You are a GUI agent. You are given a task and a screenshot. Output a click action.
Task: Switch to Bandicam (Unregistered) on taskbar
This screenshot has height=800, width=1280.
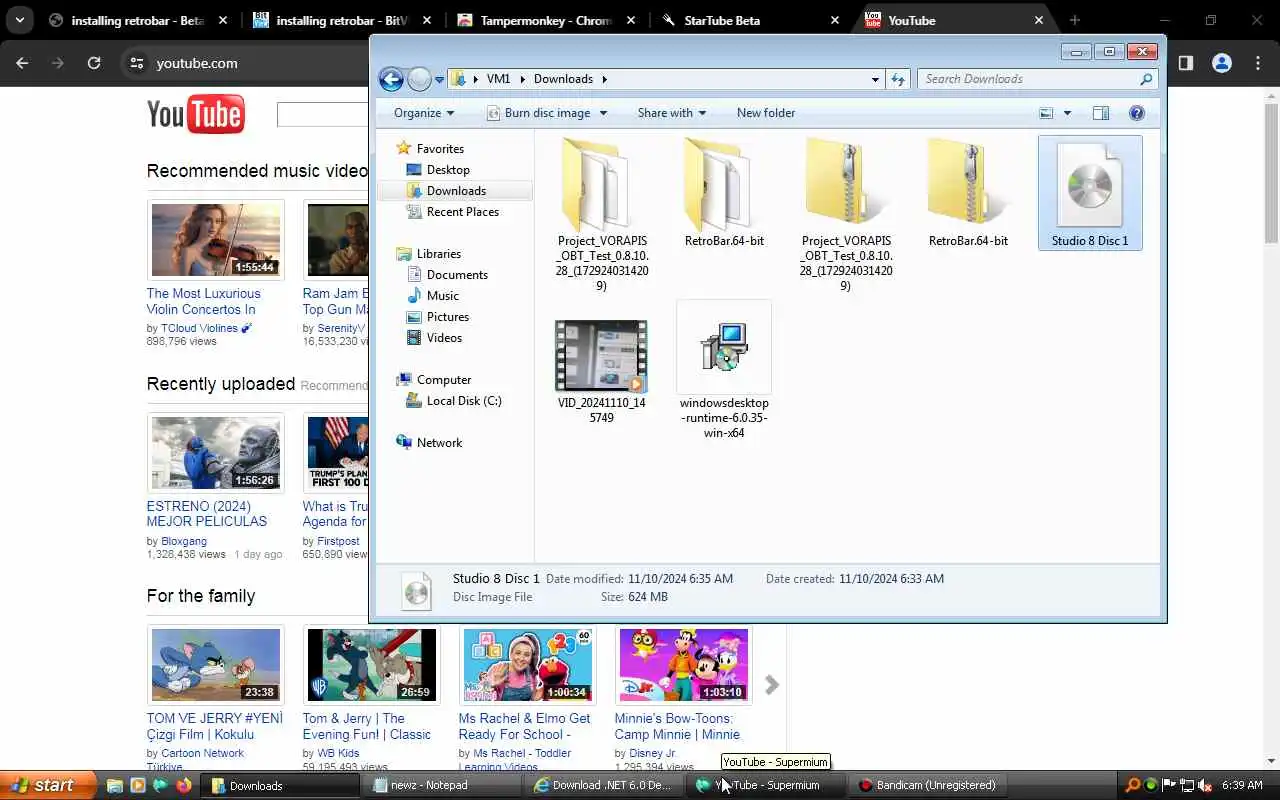[x=930, y=785]
